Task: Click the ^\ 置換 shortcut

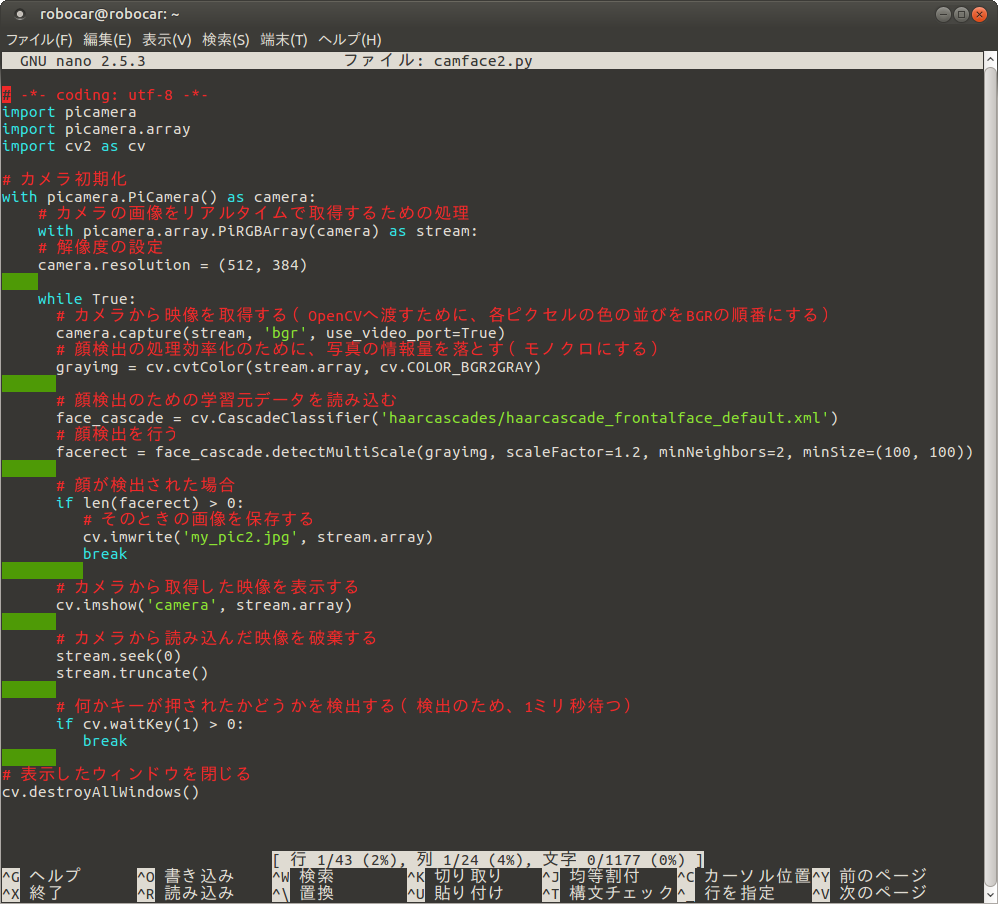Action: pyautogui.click(x=304, y=893)
